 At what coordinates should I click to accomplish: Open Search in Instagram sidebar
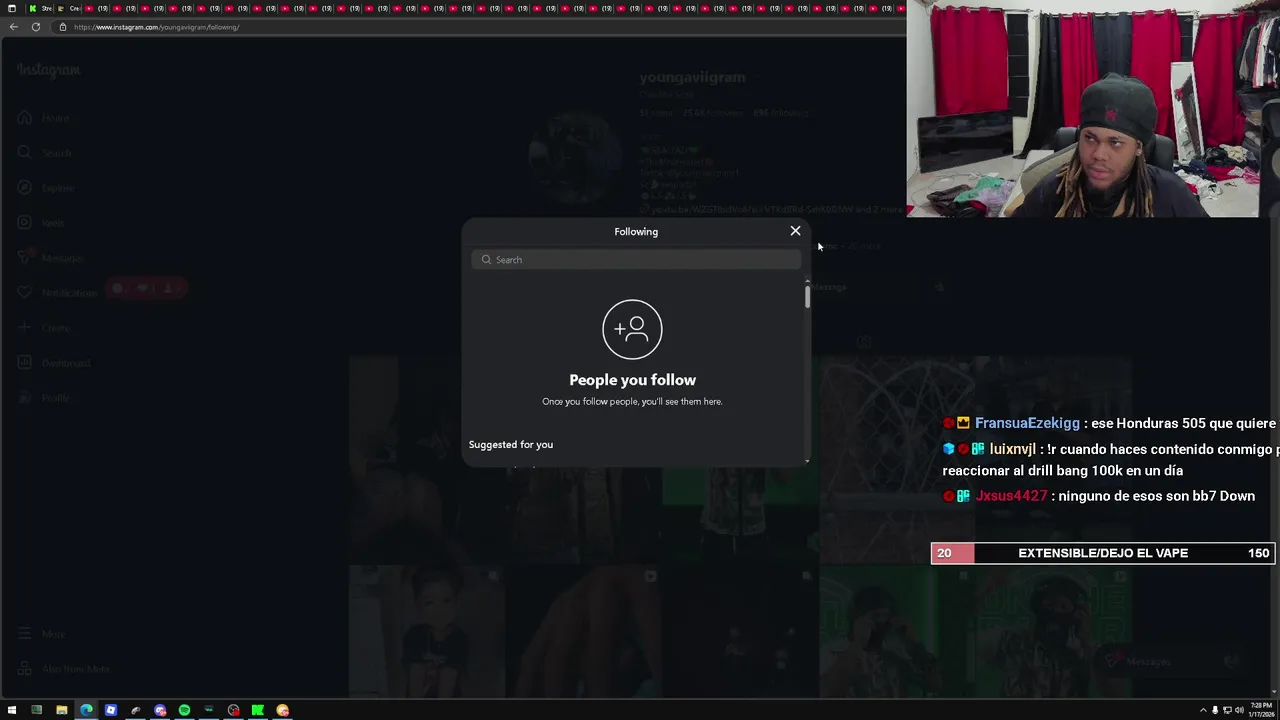[44, 153]
